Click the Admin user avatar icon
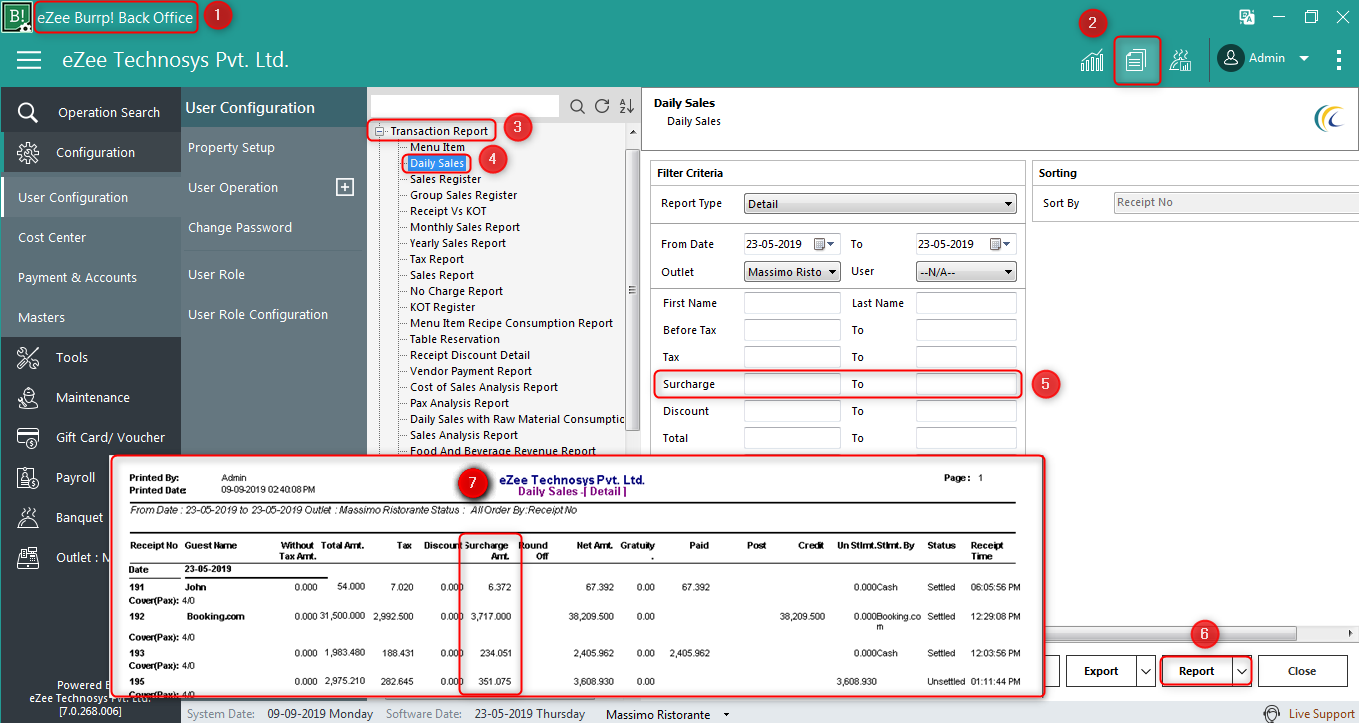This screenshot has width=1359, height=723. [1230, 58]
